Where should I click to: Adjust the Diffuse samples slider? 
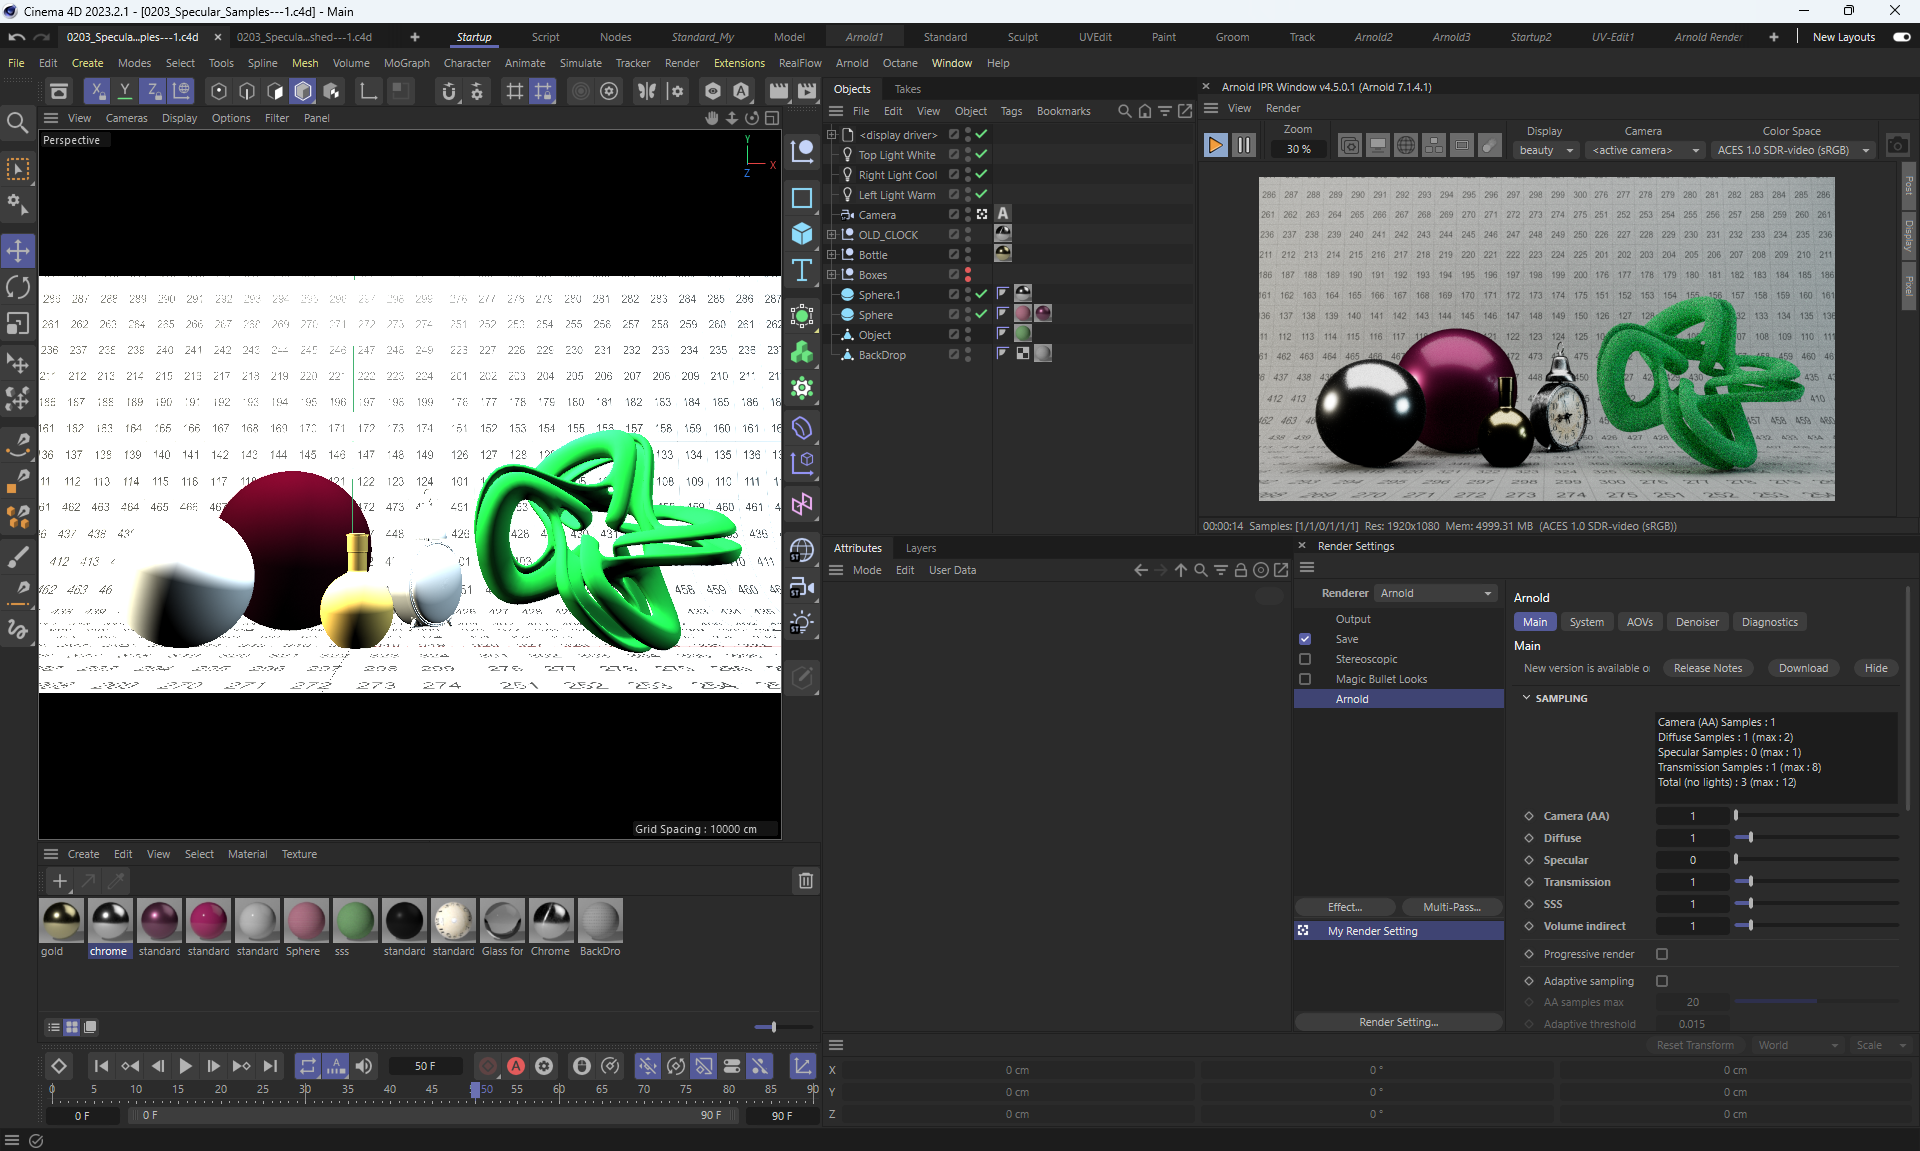tap(1750, 838)
